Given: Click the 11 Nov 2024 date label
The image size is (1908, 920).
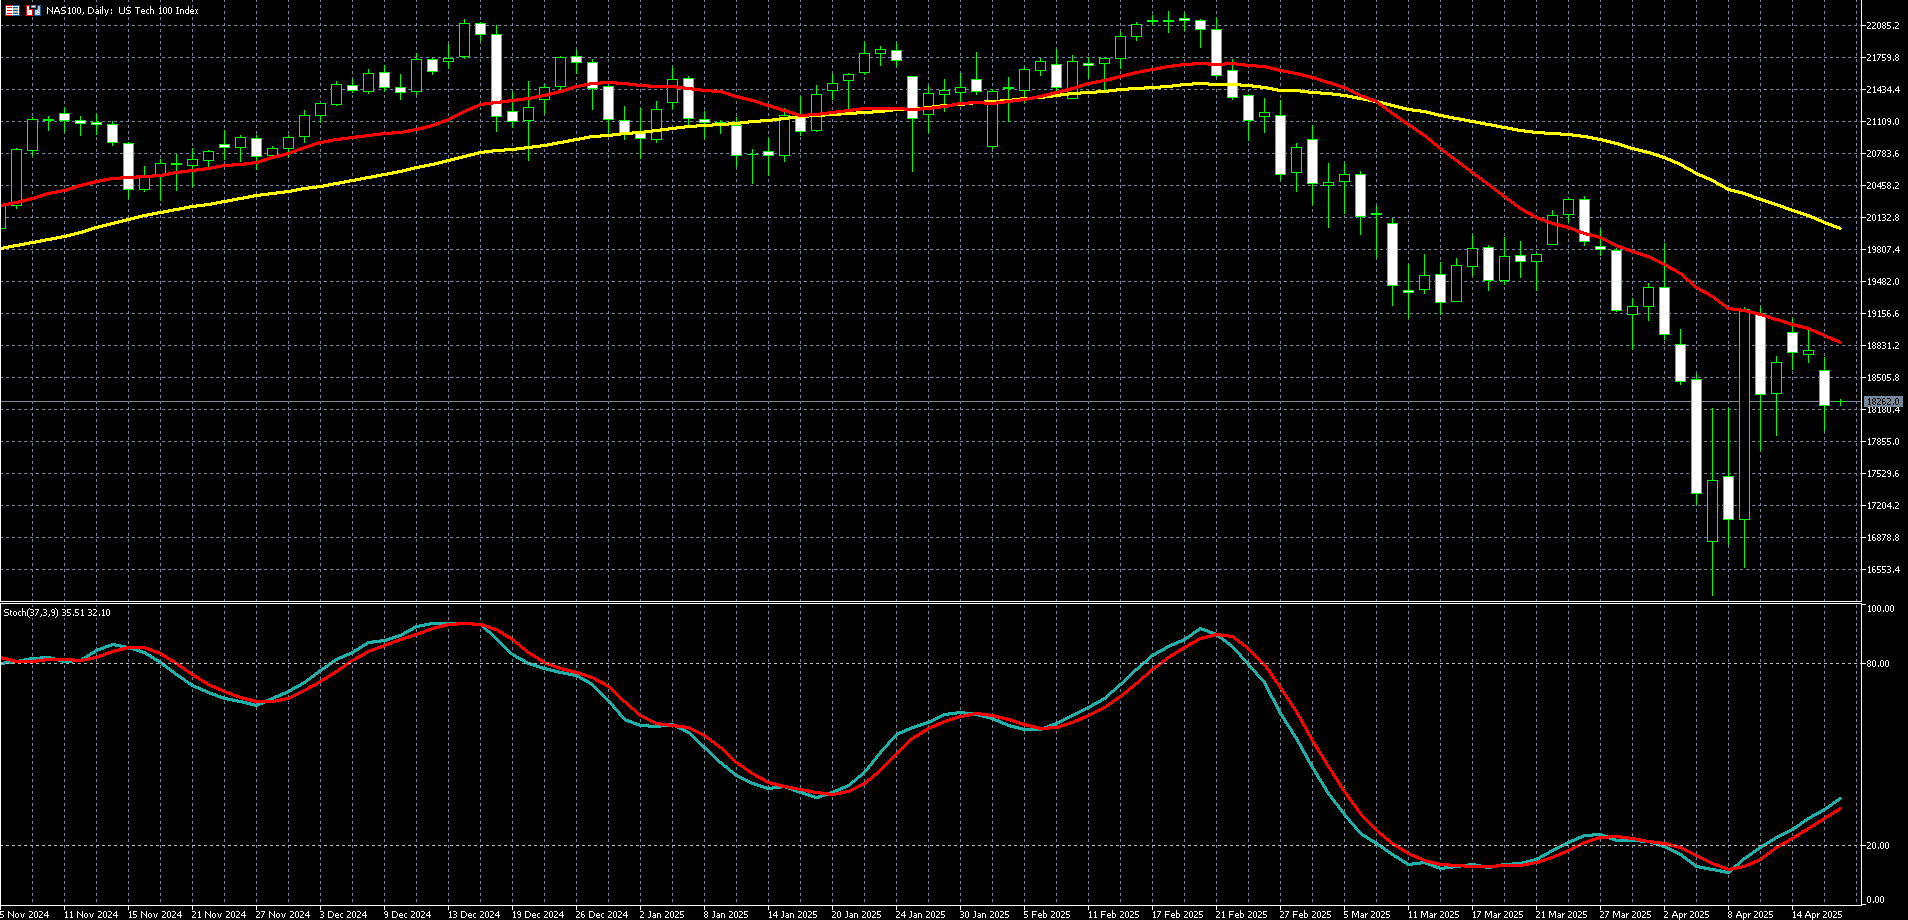Looking at the screenshot, I should click(x=90, y=914).
